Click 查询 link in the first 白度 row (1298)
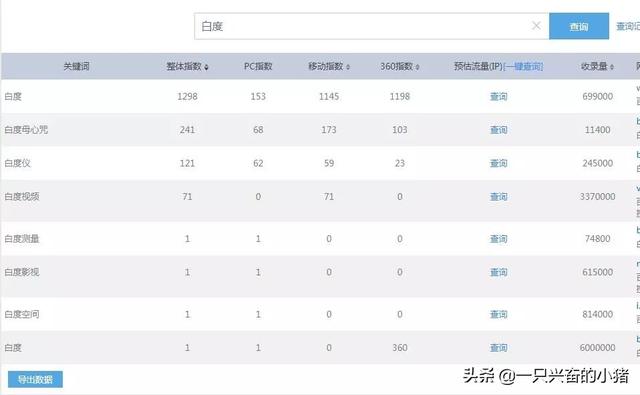 (498, 96)
